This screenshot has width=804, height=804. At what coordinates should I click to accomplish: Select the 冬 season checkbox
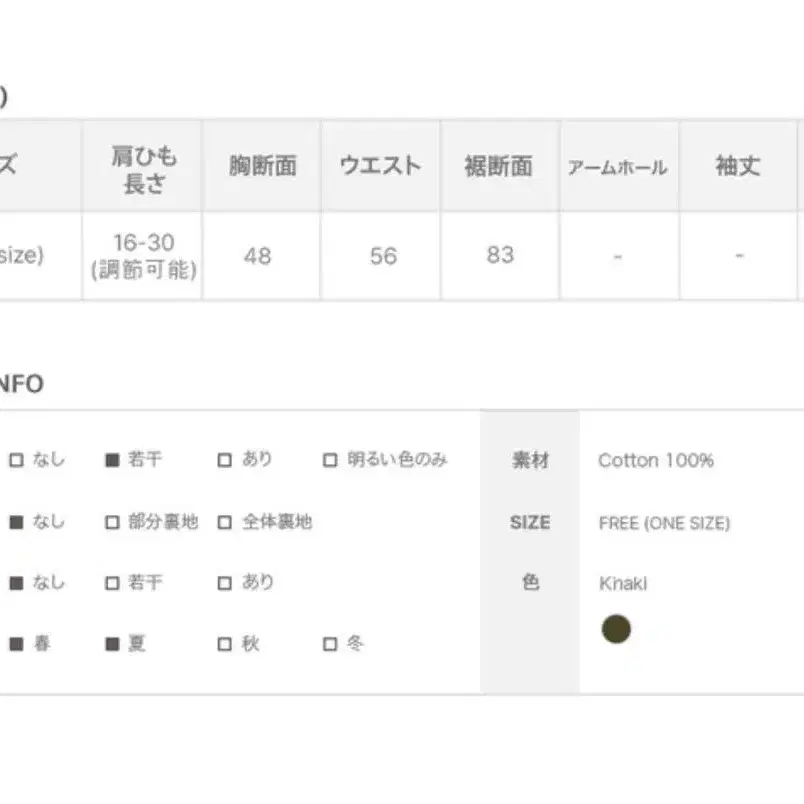[330, 644]
